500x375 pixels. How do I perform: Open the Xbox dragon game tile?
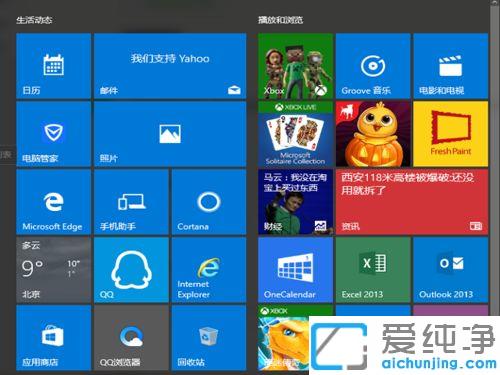point(283,338)
